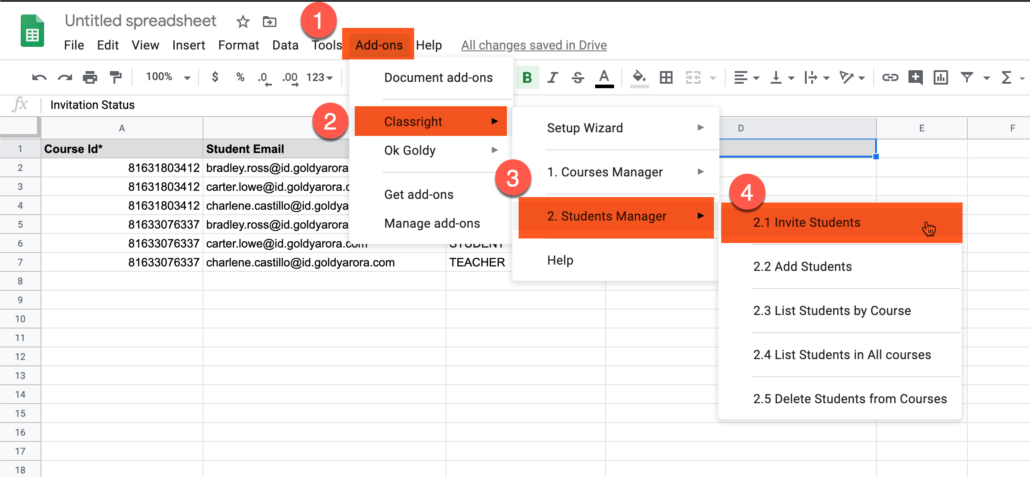The height and width of the screenshot is (477, 1030).
Task: Open the Classright submenu
Action: [x=431, y=122]
